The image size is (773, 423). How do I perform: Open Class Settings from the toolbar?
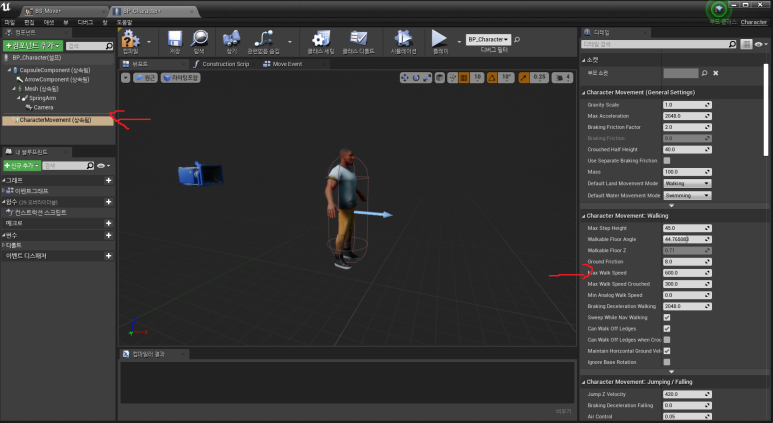(321, 39)
